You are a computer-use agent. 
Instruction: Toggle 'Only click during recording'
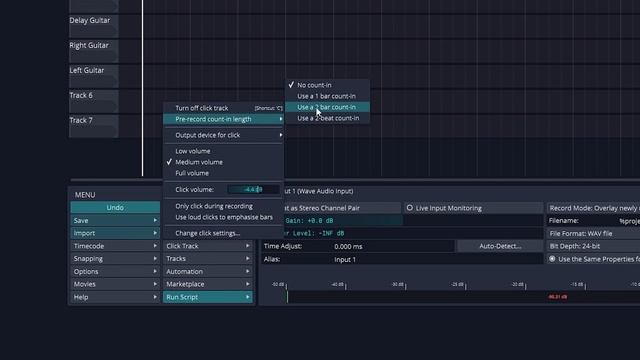tap(223, 206)
